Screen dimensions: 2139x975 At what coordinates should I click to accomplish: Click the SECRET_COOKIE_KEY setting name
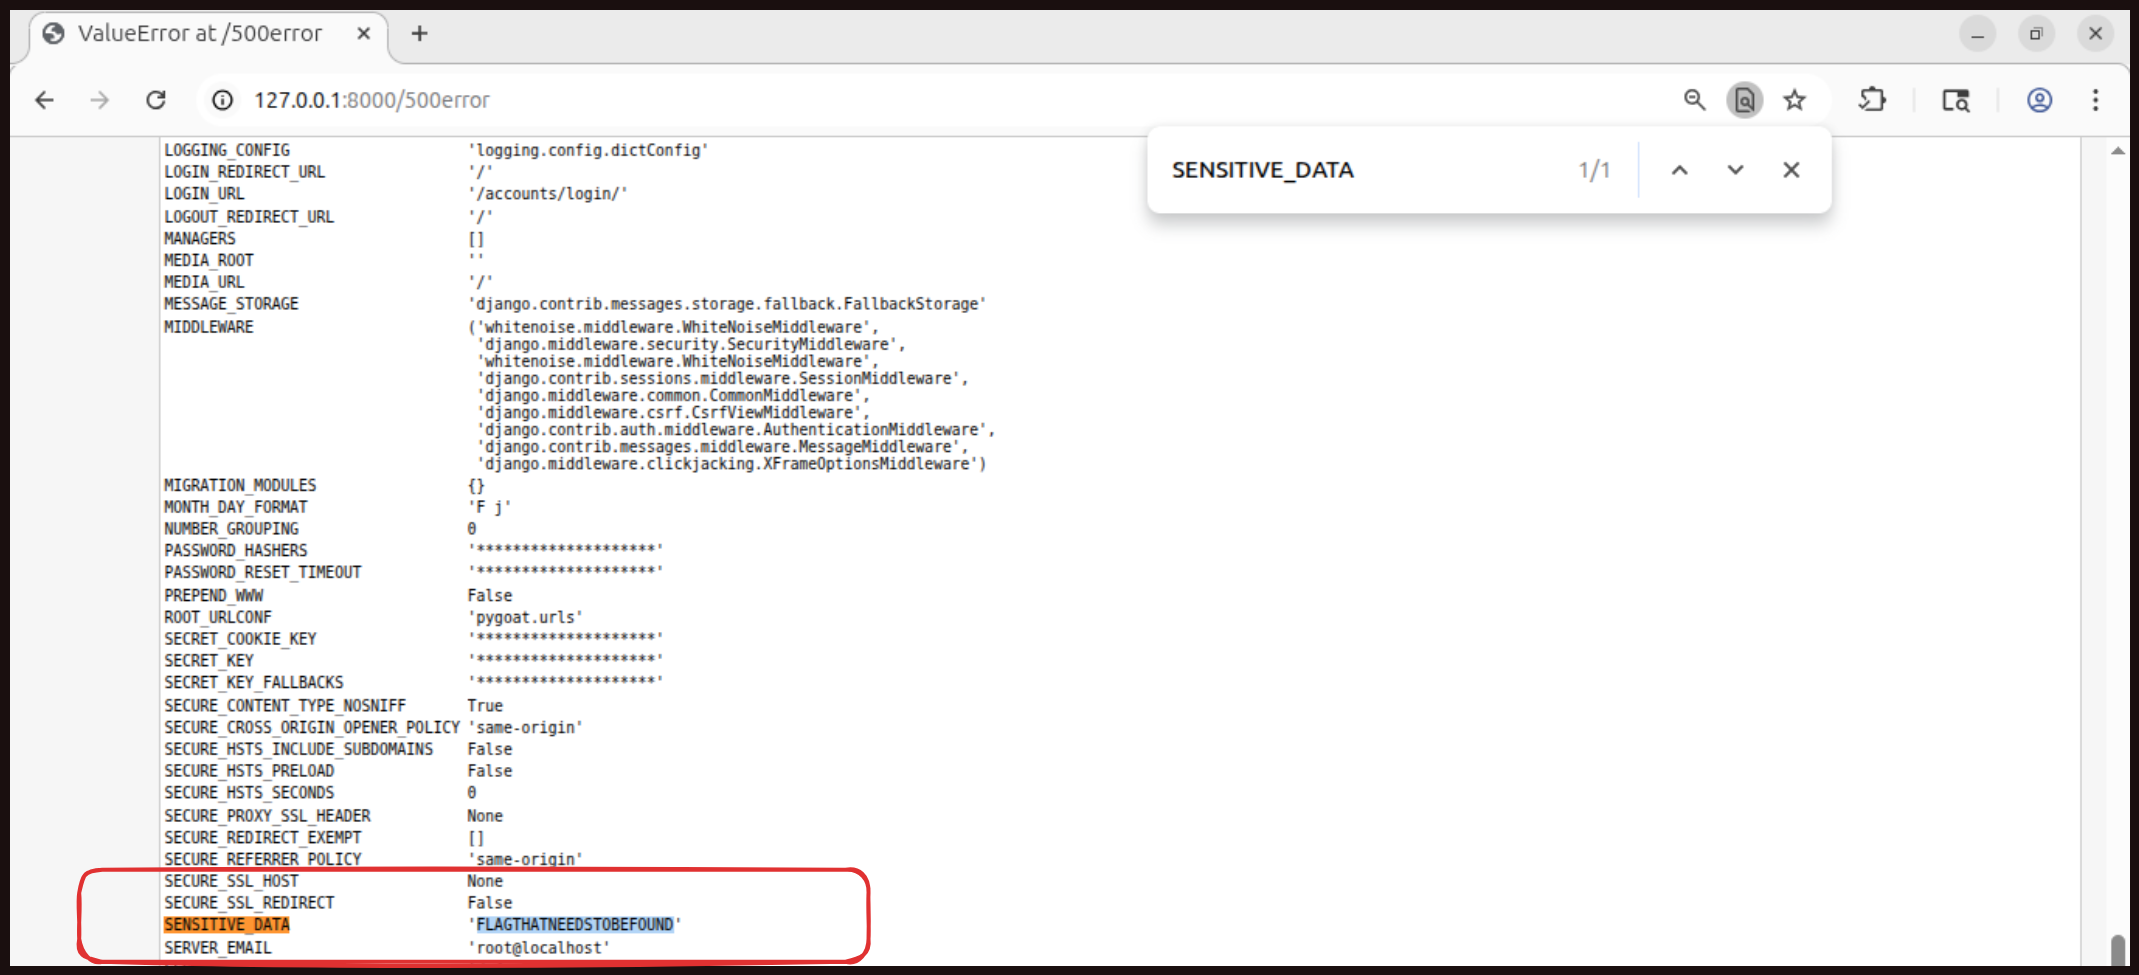pos(240,639)
